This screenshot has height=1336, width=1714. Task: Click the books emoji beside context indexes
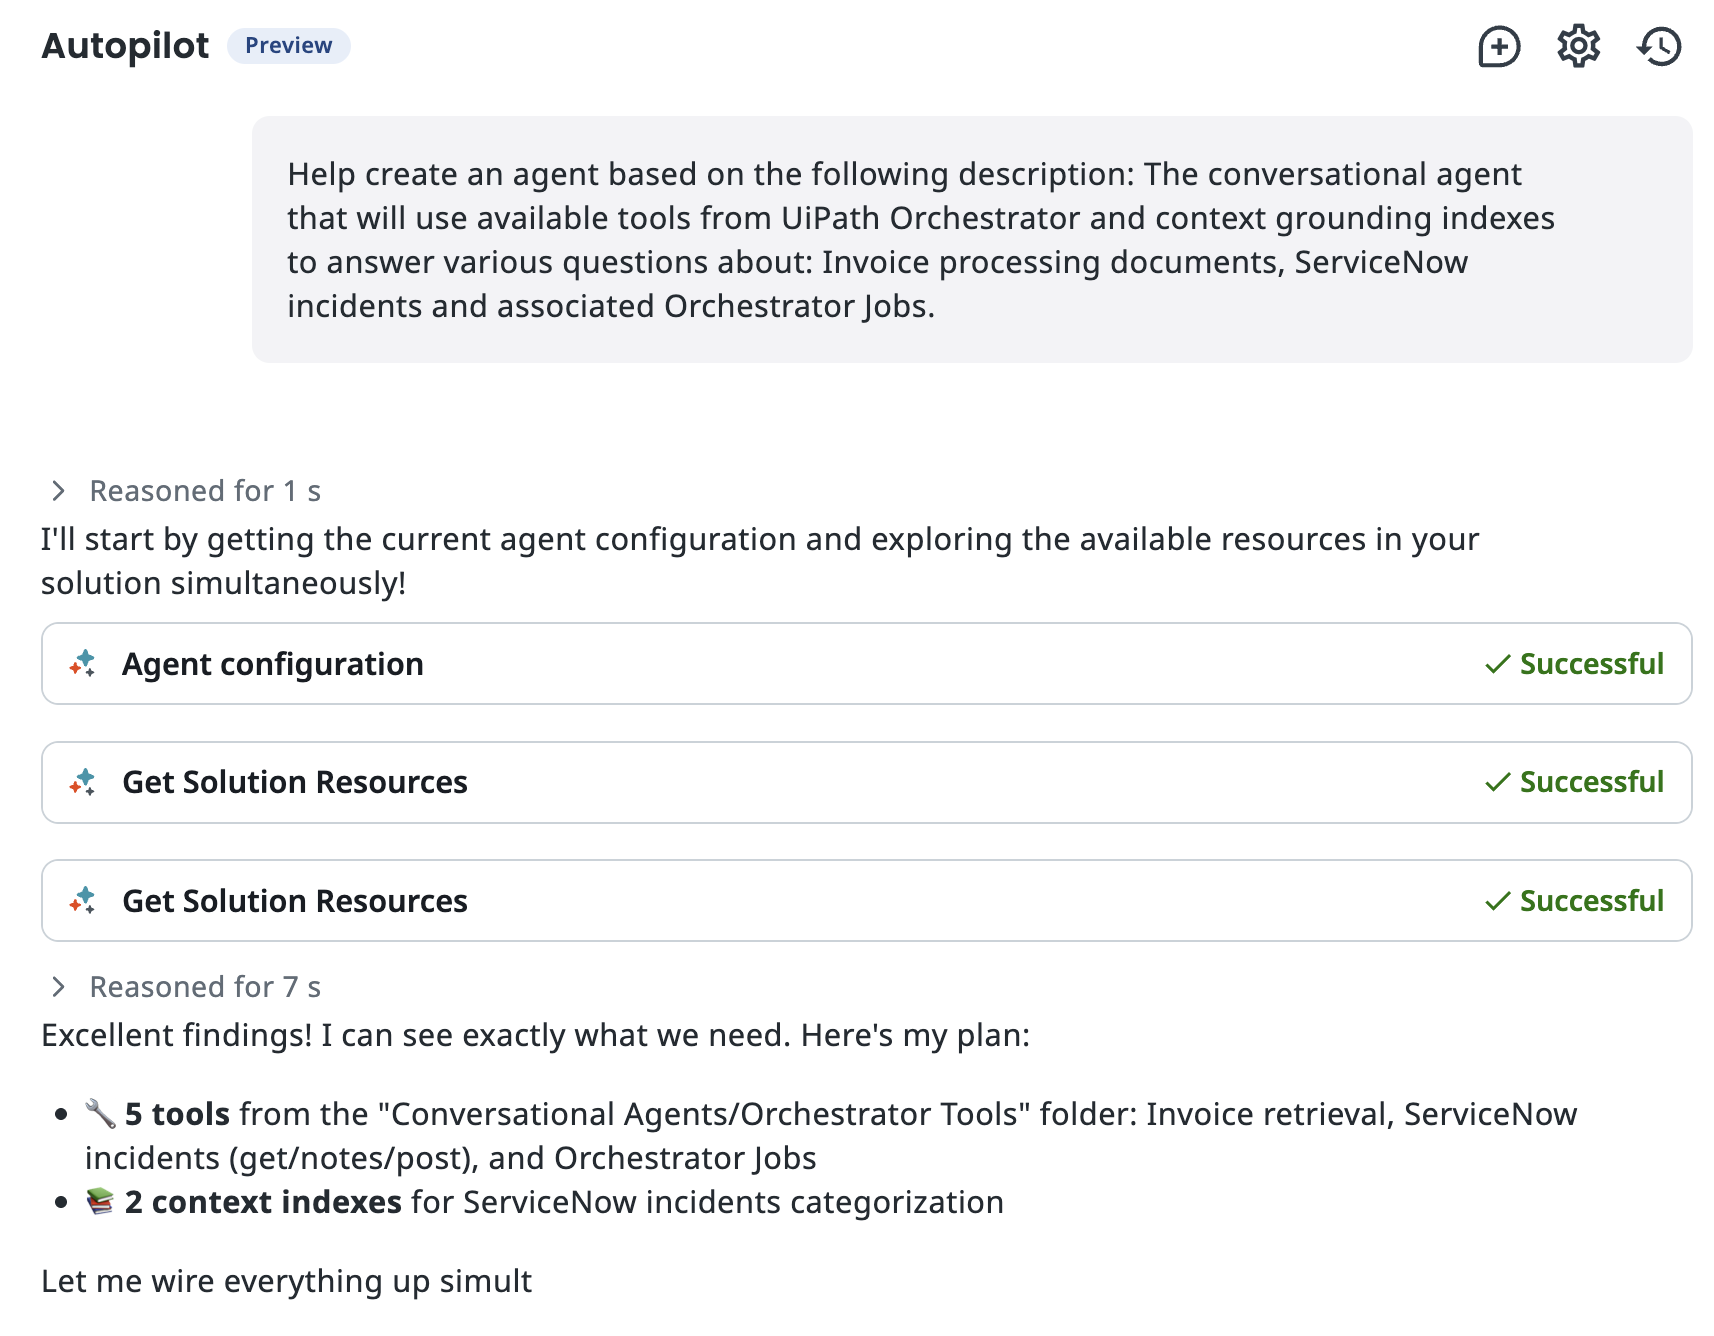tap(100, 1202)
